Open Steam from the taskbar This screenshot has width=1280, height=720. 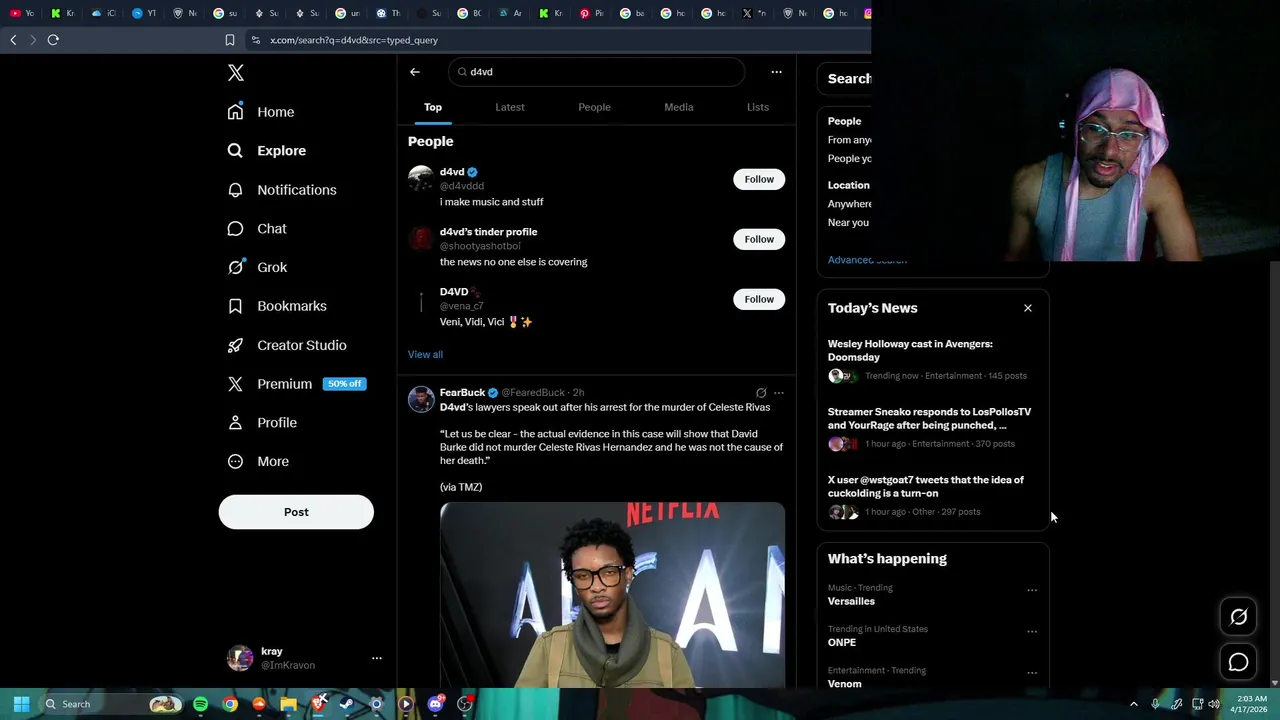[346, 704]
